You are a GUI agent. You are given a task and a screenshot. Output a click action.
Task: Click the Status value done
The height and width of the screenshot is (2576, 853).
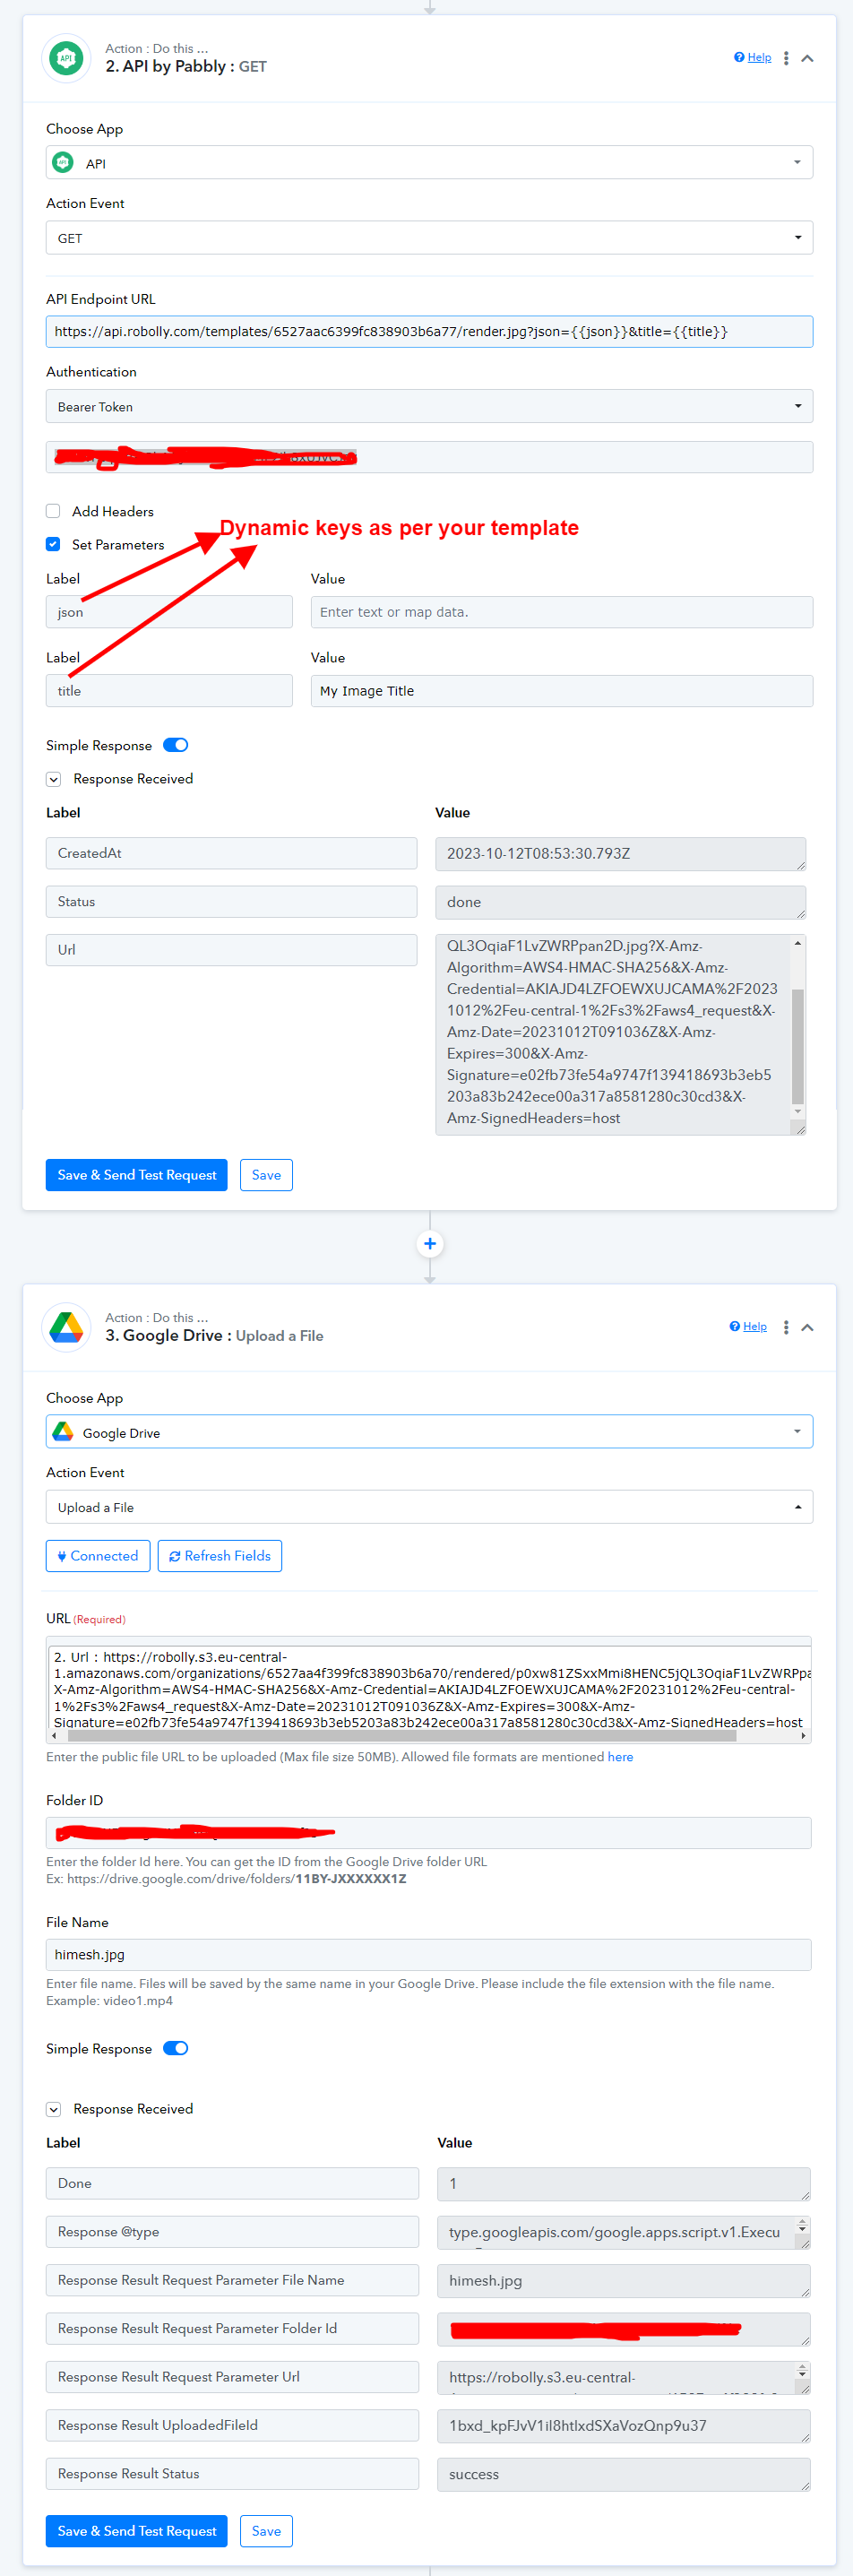coord(620,902)
